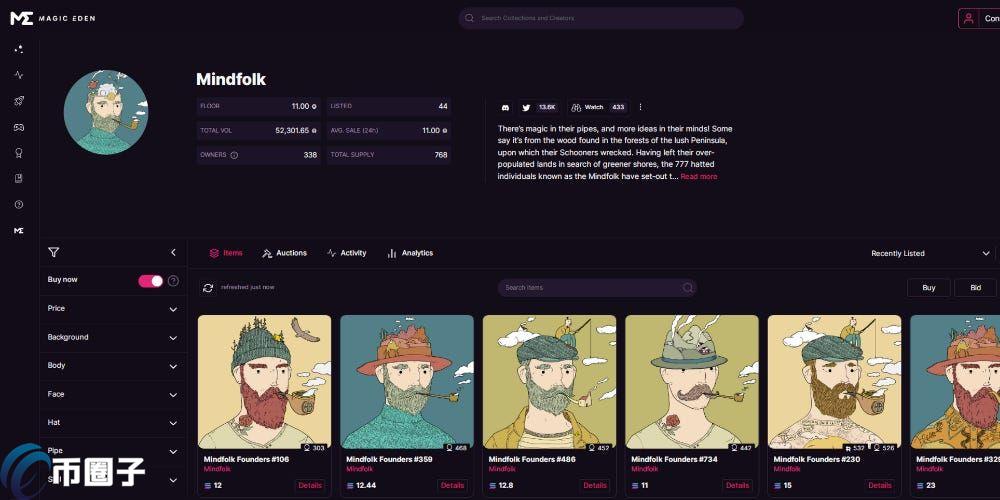This screenshot has height=500, width=1000.
Task: Open the Twitter link icon
Action: point(526,107)
